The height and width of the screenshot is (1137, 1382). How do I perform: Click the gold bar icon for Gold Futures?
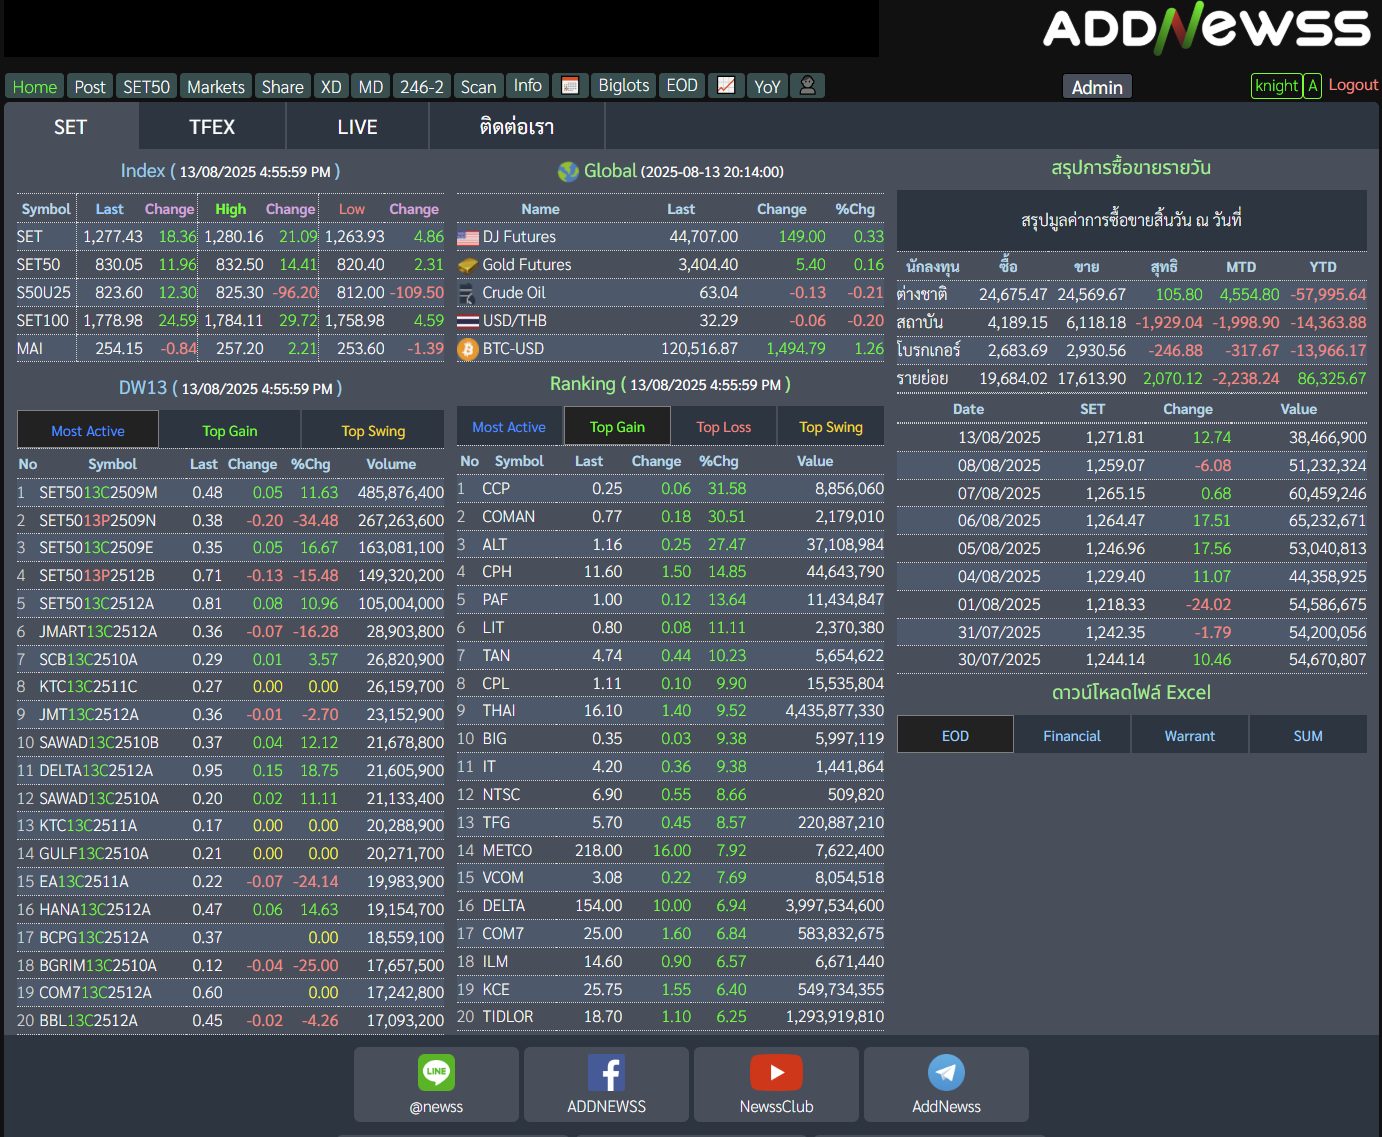[x=468, y=265]
